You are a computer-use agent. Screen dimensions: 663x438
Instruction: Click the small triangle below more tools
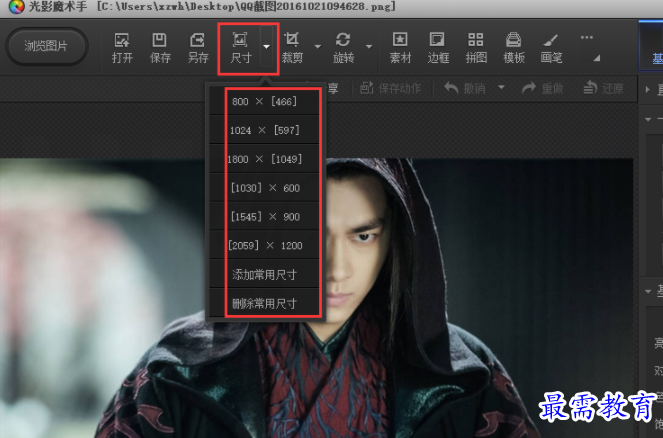pos(597,58)
